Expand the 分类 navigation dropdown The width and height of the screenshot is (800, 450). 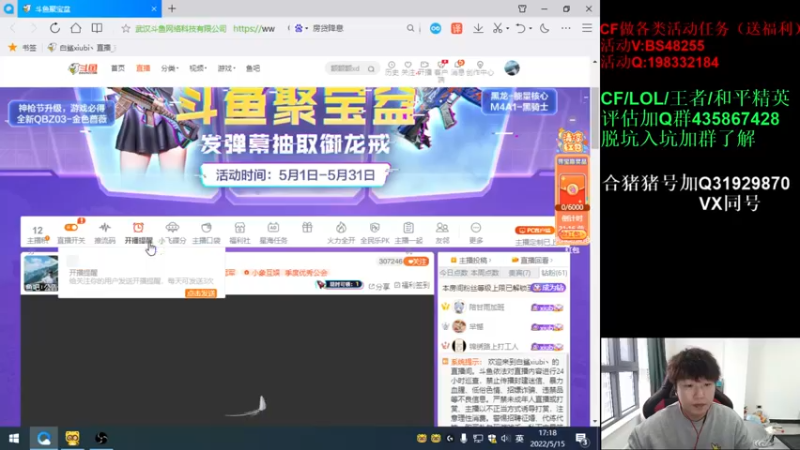[x=169, y=68]
